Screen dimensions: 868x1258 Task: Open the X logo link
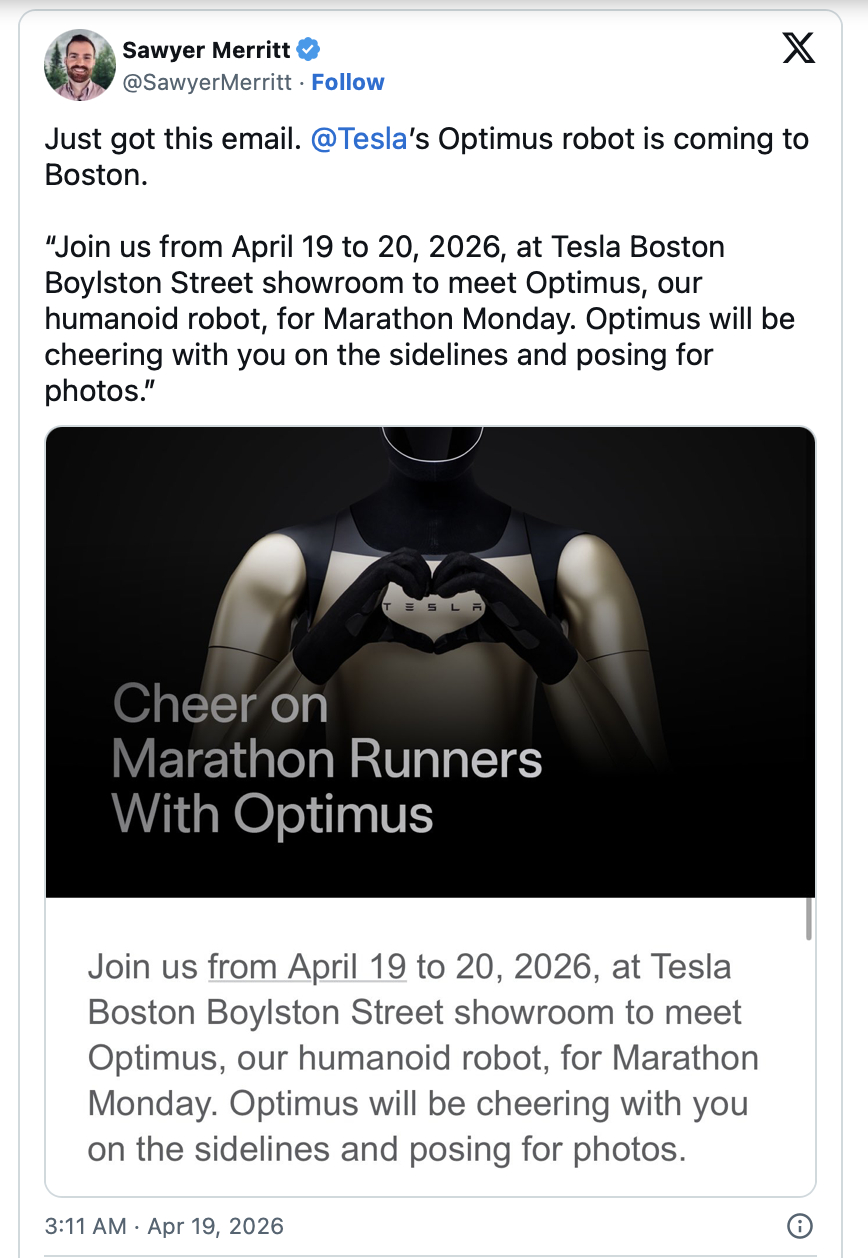pos(798,47)
